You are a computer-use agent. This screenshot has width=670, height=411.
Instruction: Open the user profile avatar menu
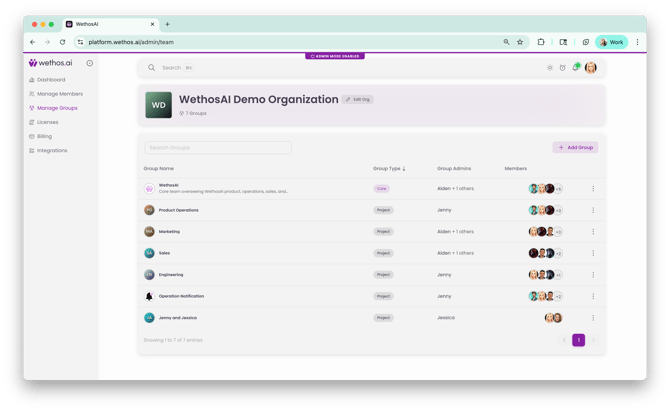[x=591, y=68]
